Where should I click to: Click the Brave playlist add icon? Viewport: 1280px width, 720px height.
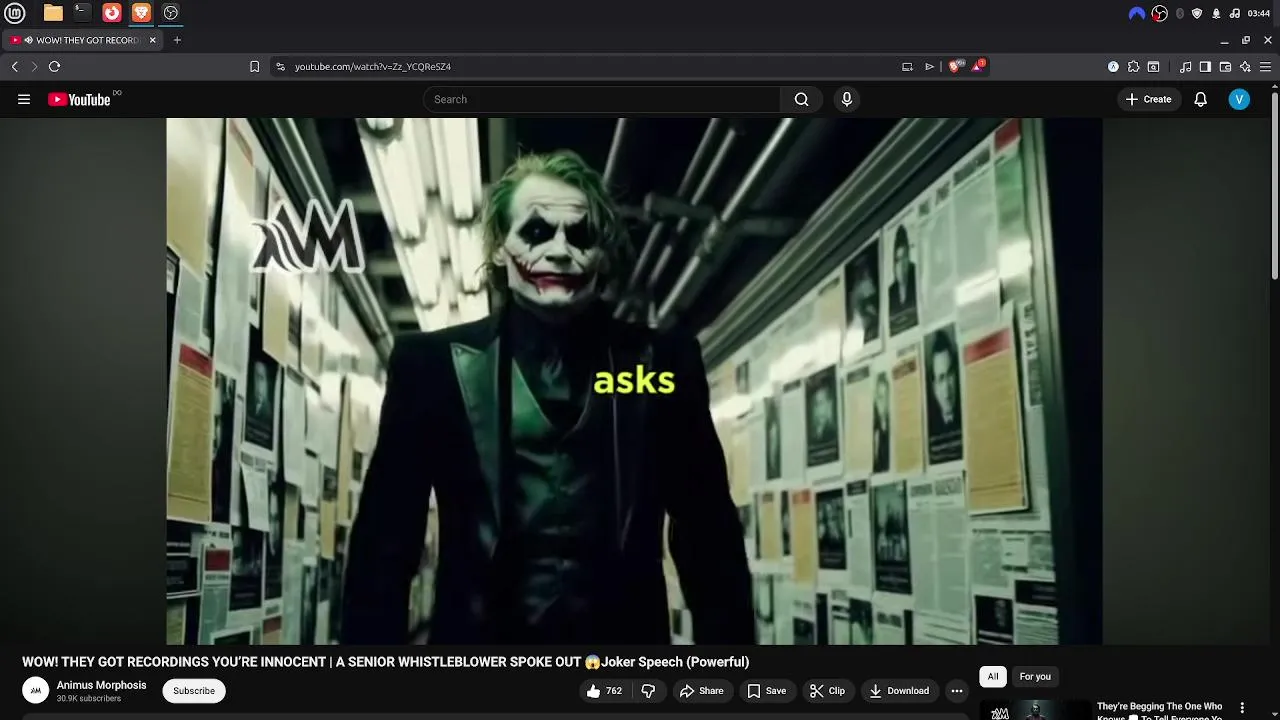click(929, 66)
